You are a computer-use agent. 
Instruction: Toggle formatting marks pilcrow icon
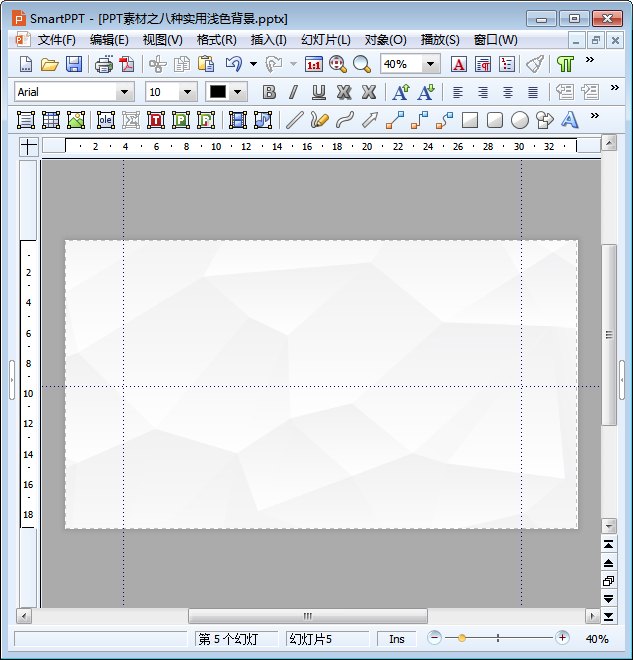[565, 64]
